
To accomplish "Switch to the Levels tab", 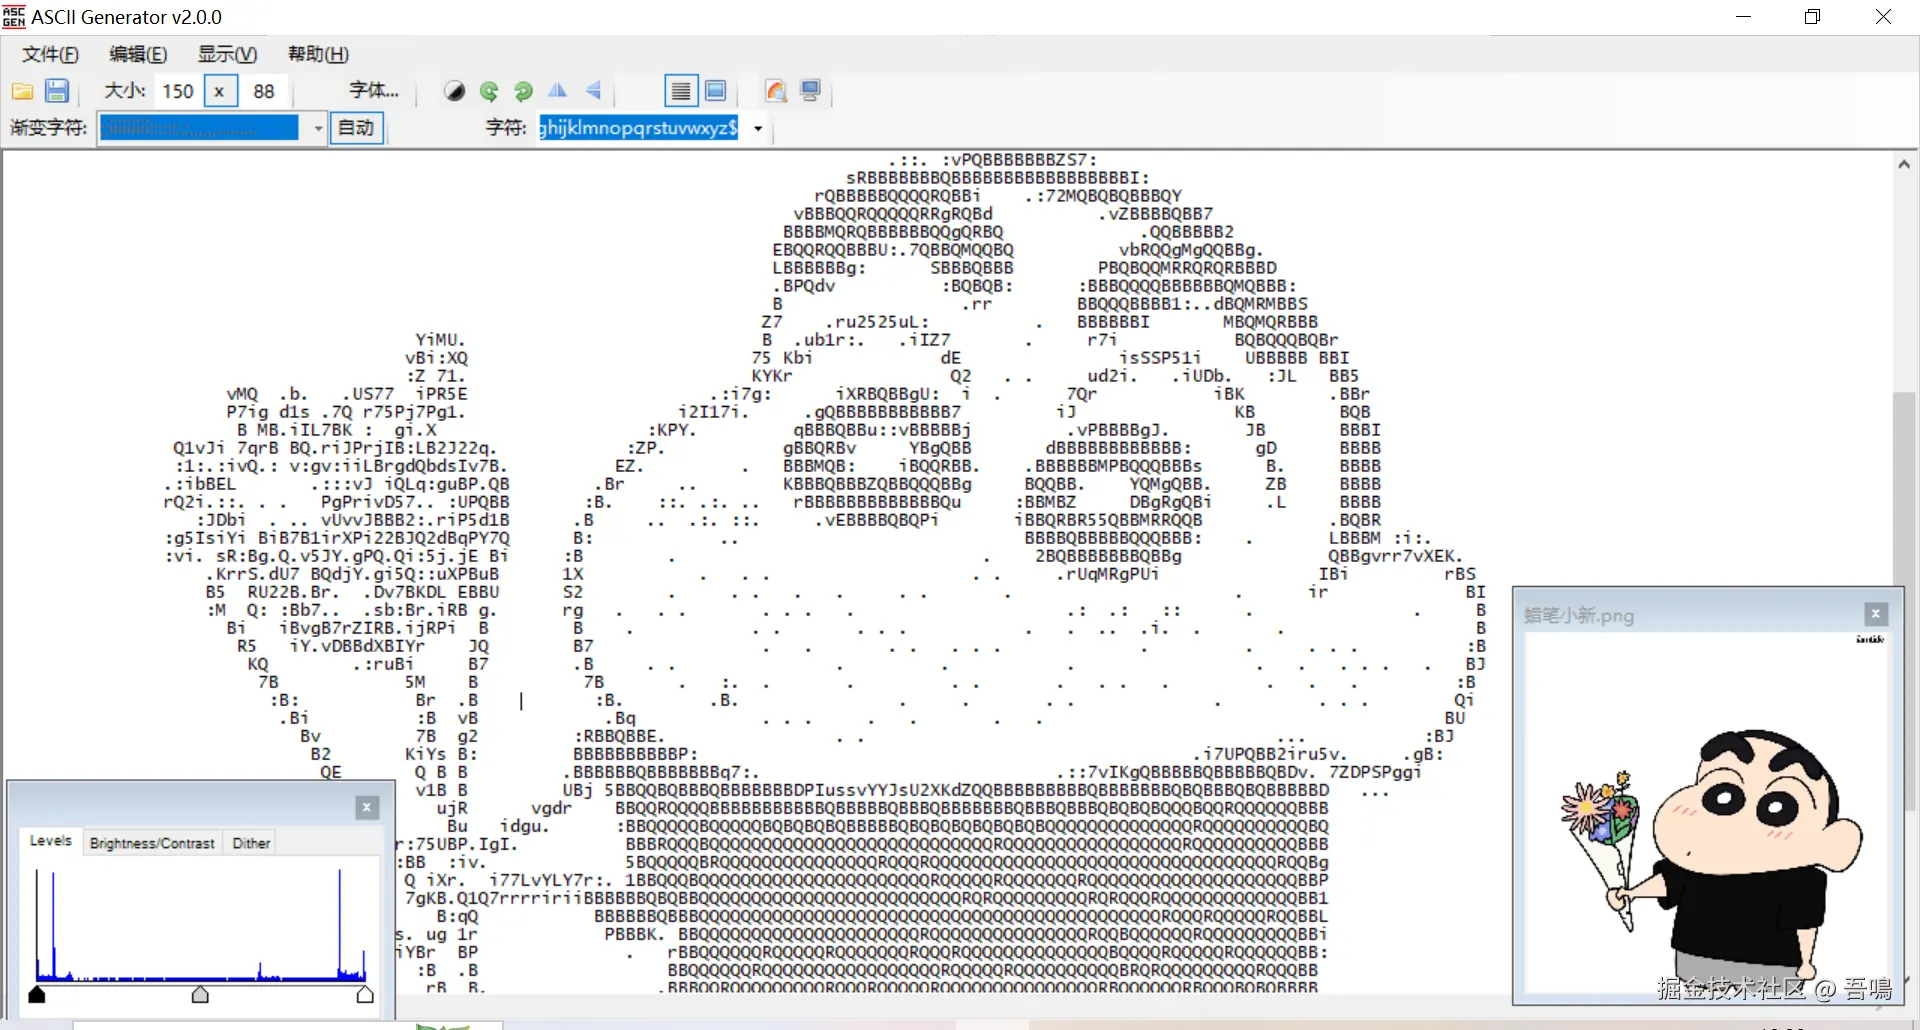I will click(x=51, y=841).
